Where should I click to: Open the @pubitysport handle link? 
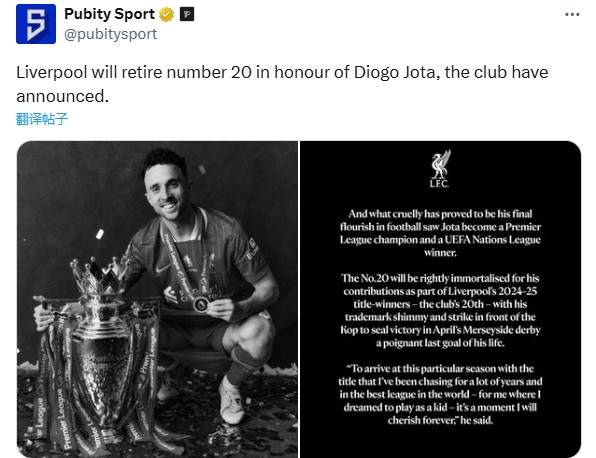pyautogui.click(x=110, y=34)
